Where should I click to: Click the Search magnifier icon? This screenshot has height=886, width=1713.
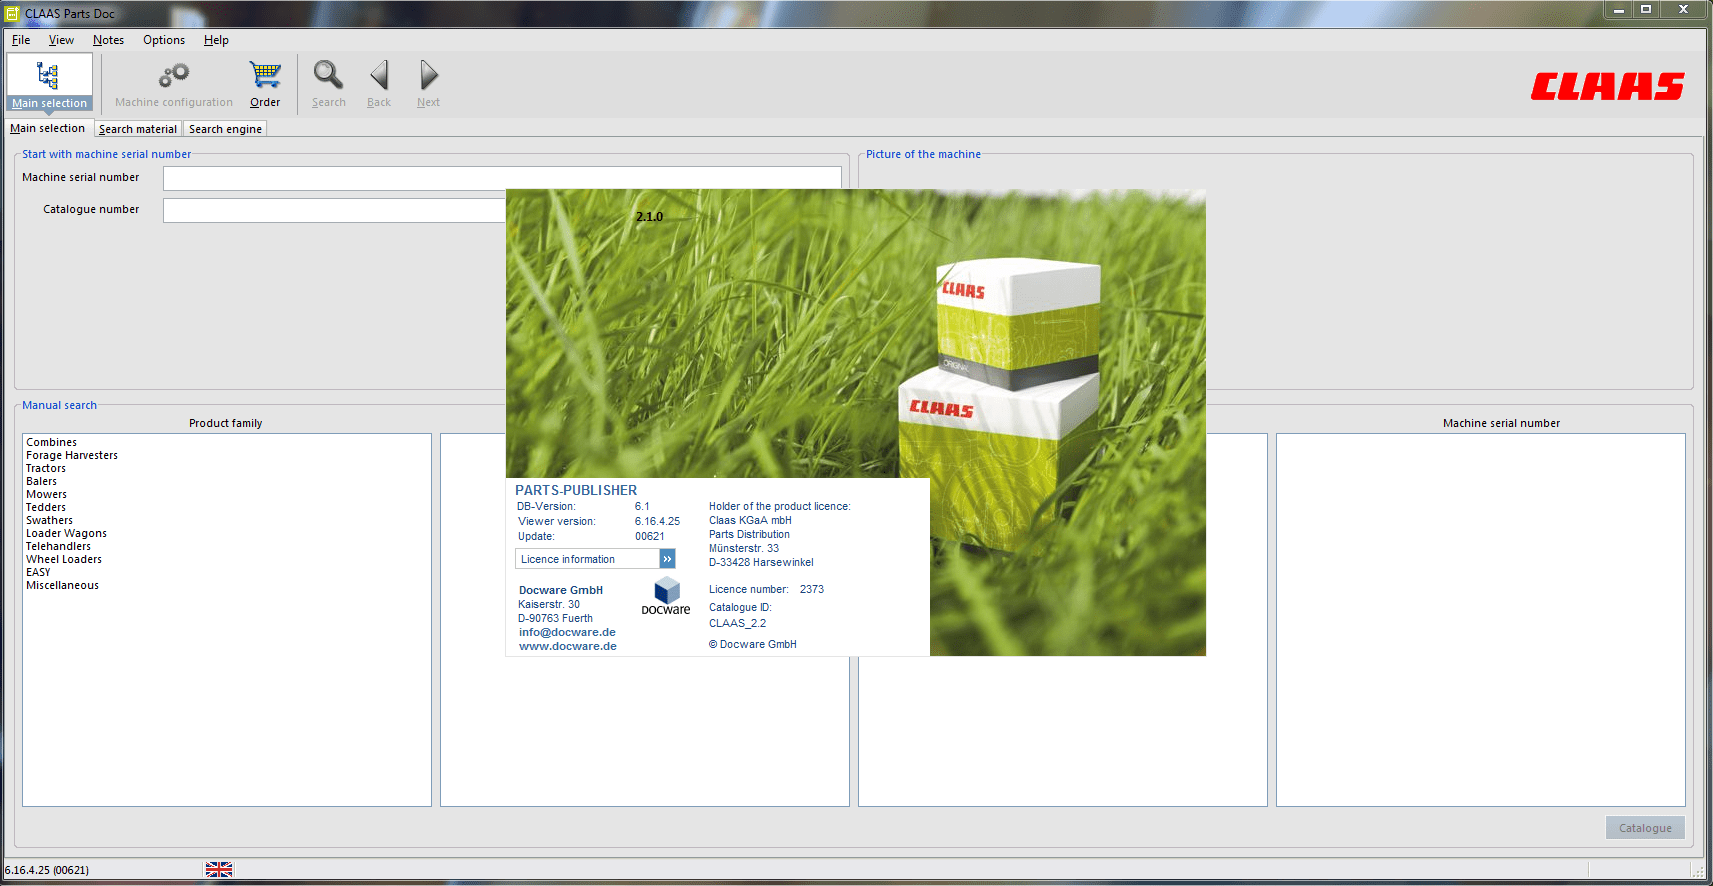click(x=328, y=75)
